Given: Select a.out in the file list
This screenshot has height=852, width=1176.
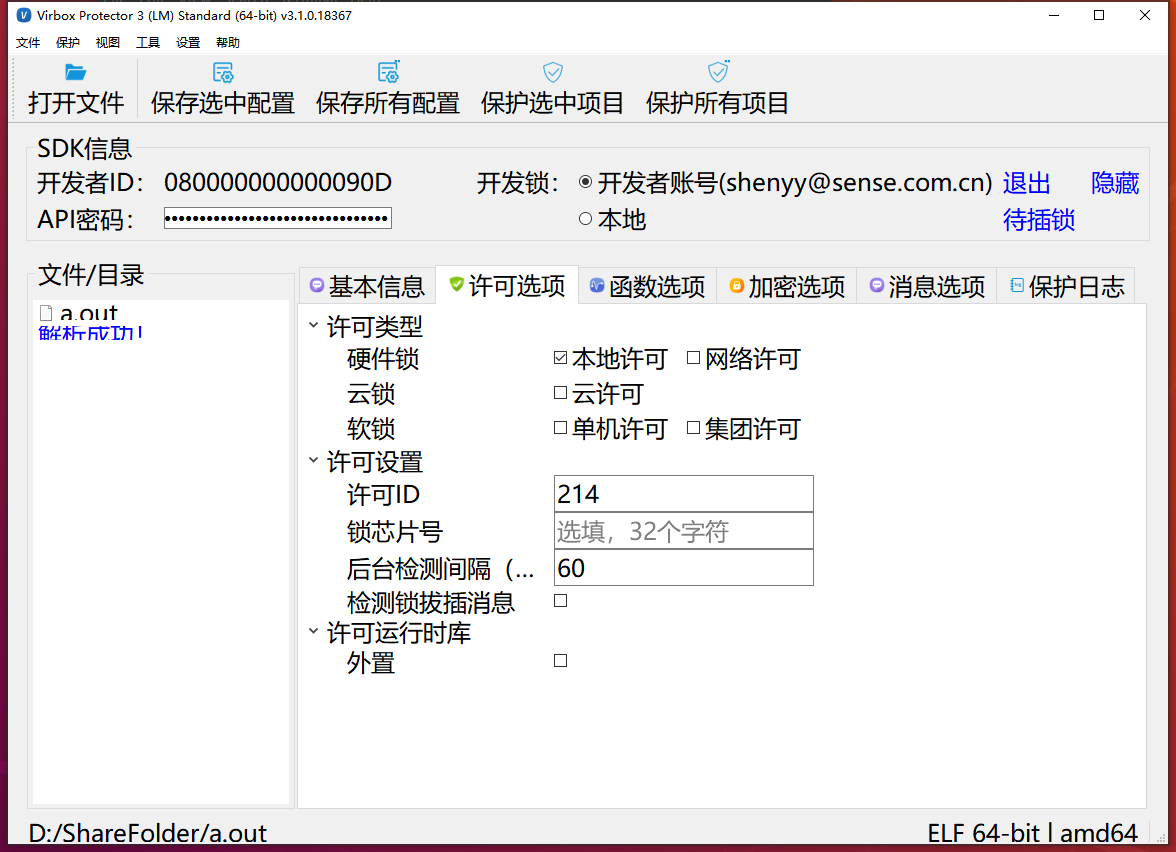Looking at the screenshot, I should [88, 314].
